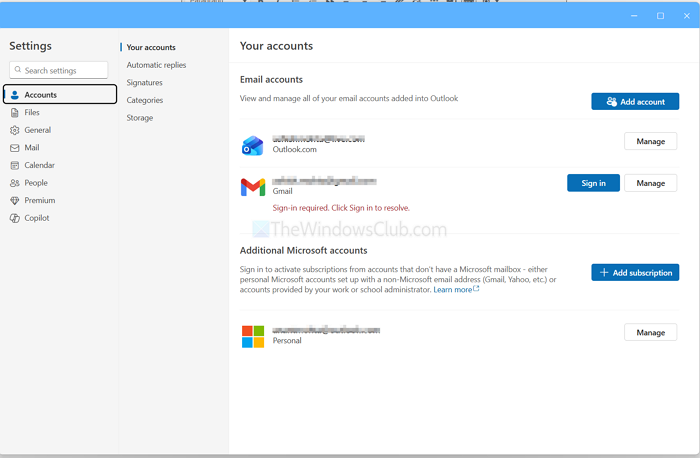Focus the Search settings field

click(x=58, y=70)
